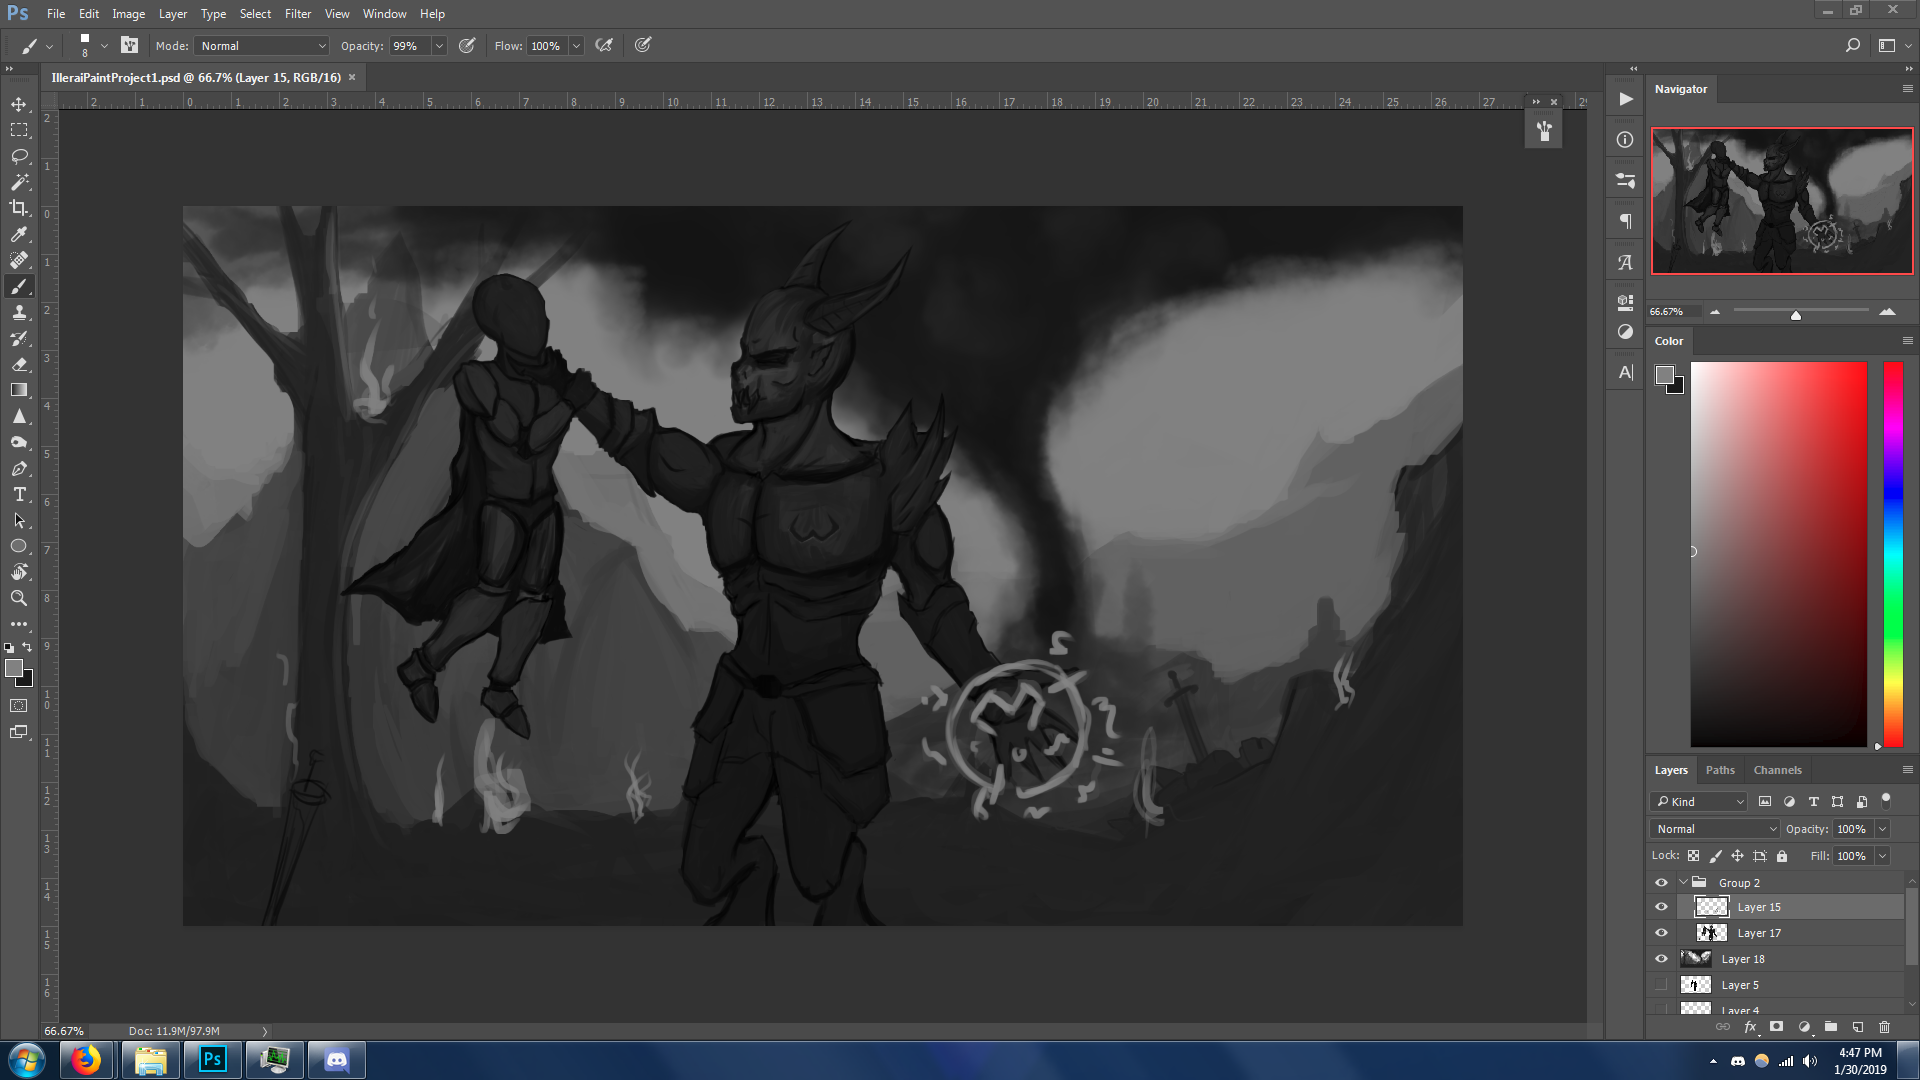Open the layer Opacity dropdown arrow

pyautogui.click(x=1882, y=829)
